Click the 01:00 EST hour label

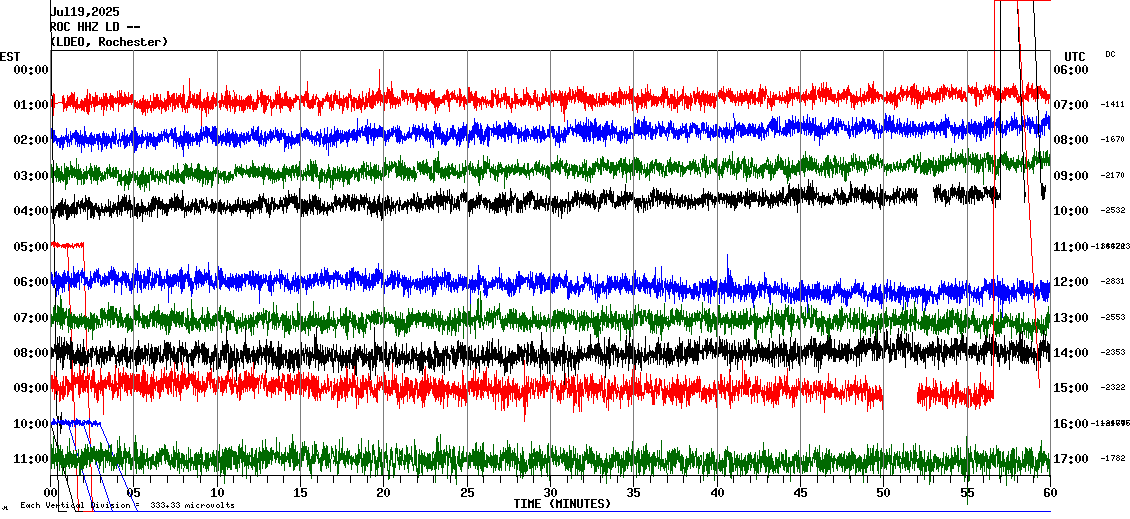click(30, 105)
